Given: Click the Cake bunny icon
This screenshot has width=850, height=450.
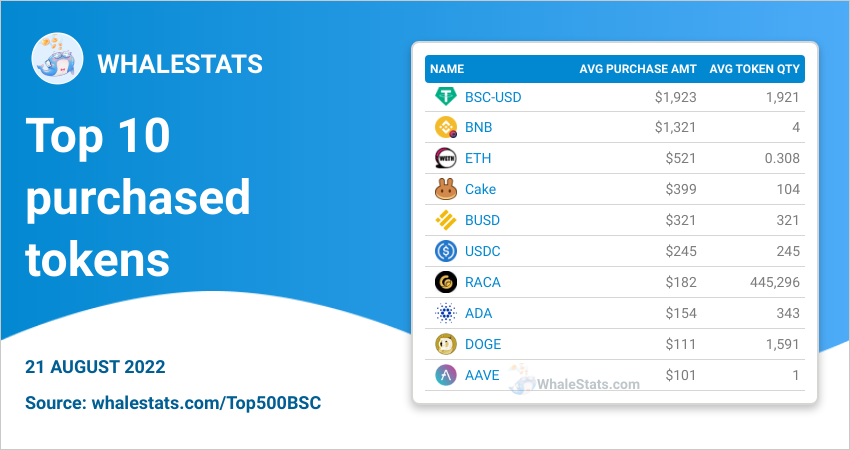Looking at the screenshot, I should click(446, 189).
